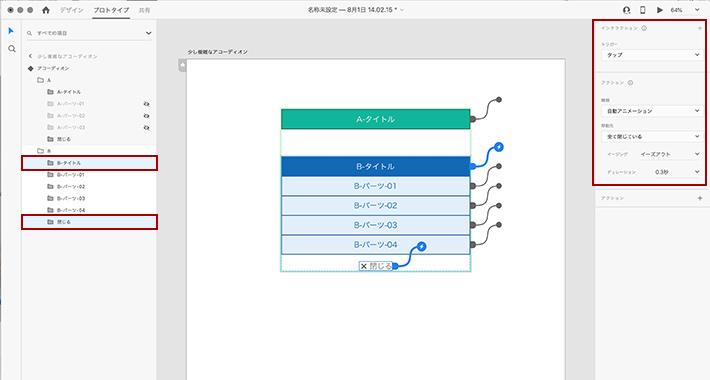Select the B-タイトル layer row

pos(89,163)
